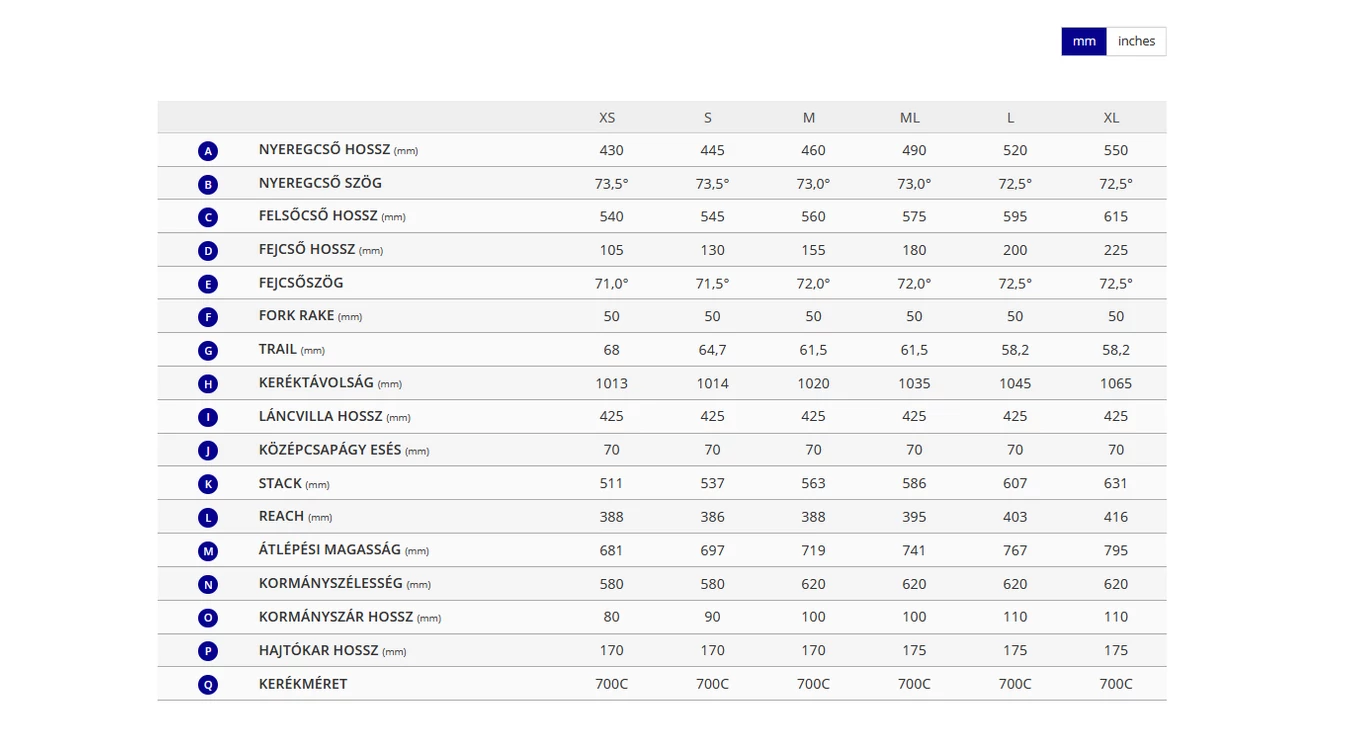Click the G badge next to Trail
The image size is (1350, 750).
tap(208, 351)
